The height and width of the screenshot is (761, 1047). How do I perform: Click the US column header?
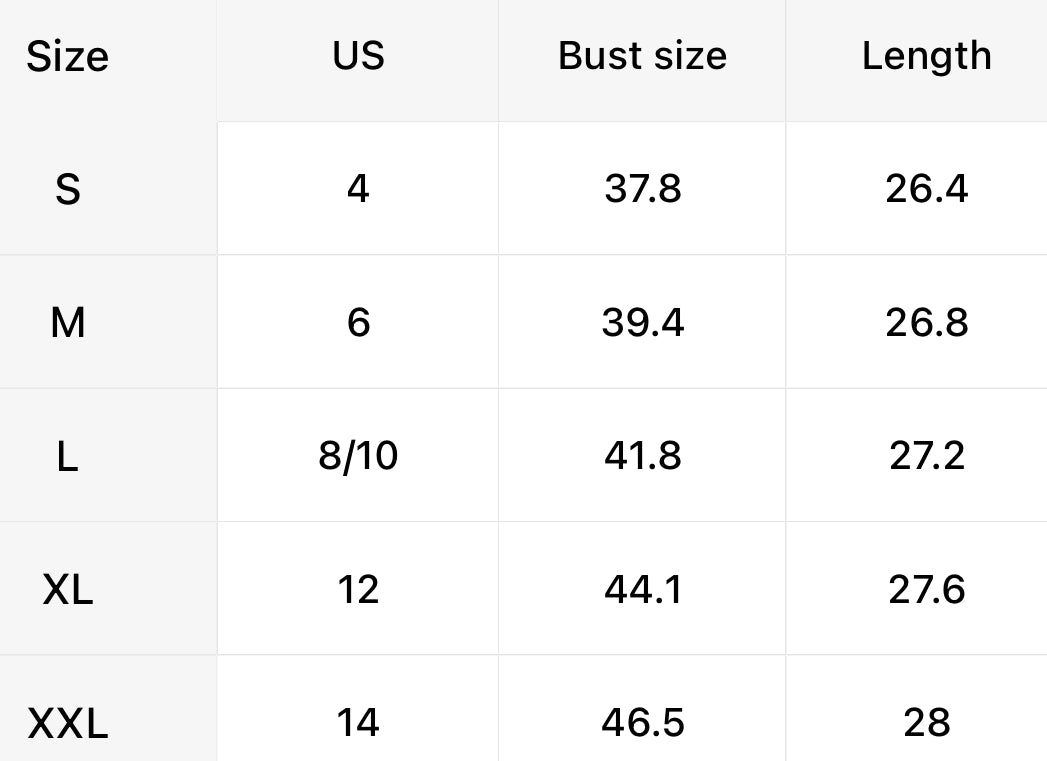358,55
